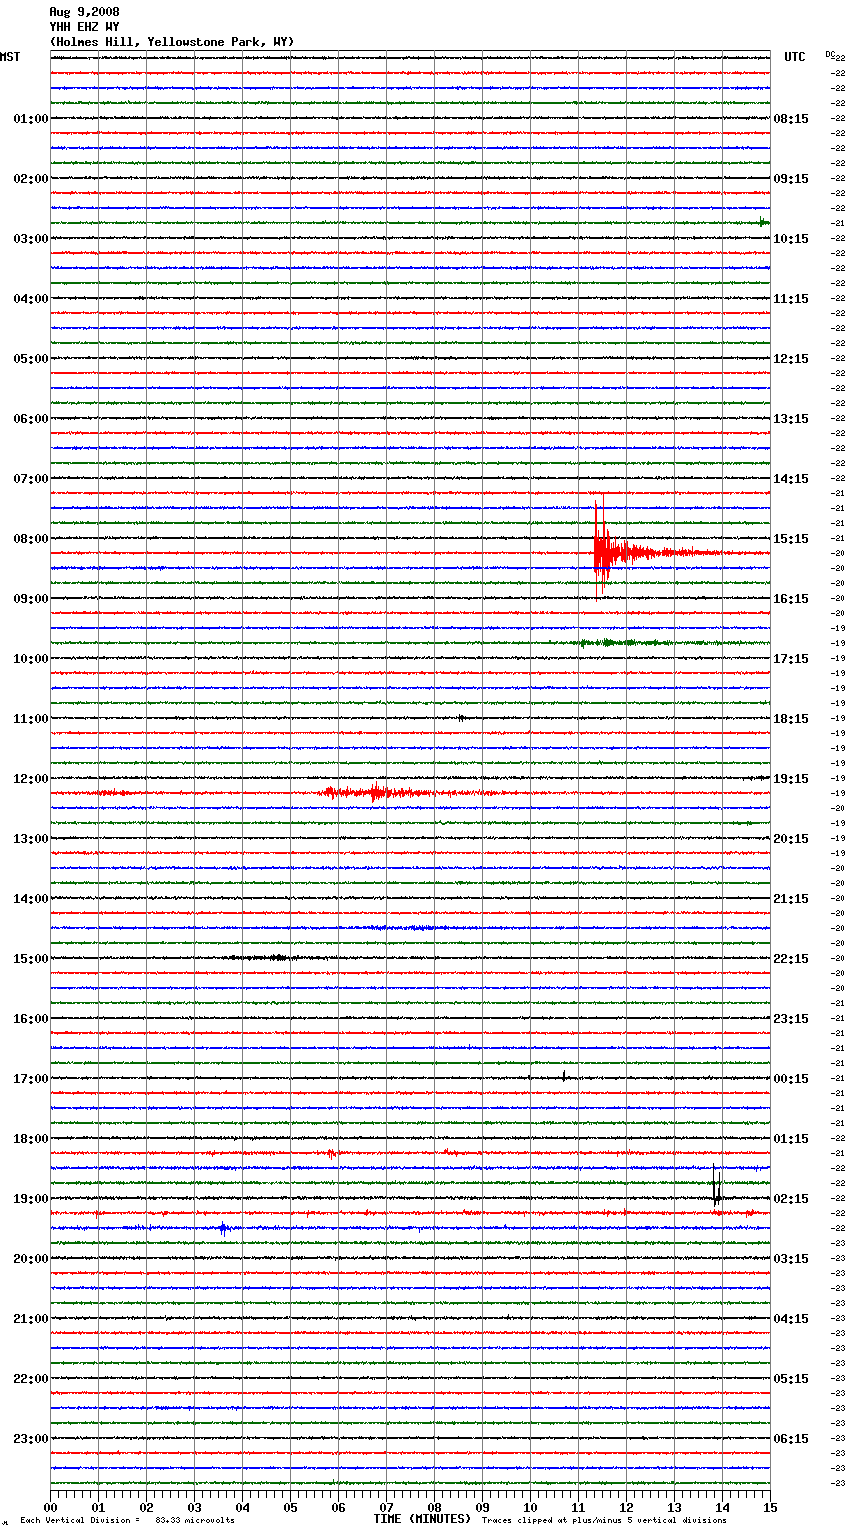Click "Each Vertical Division = 83.33 microvolts" footer note
This screenshot has height=1534, width=850.
click(x=127, y=1521)
